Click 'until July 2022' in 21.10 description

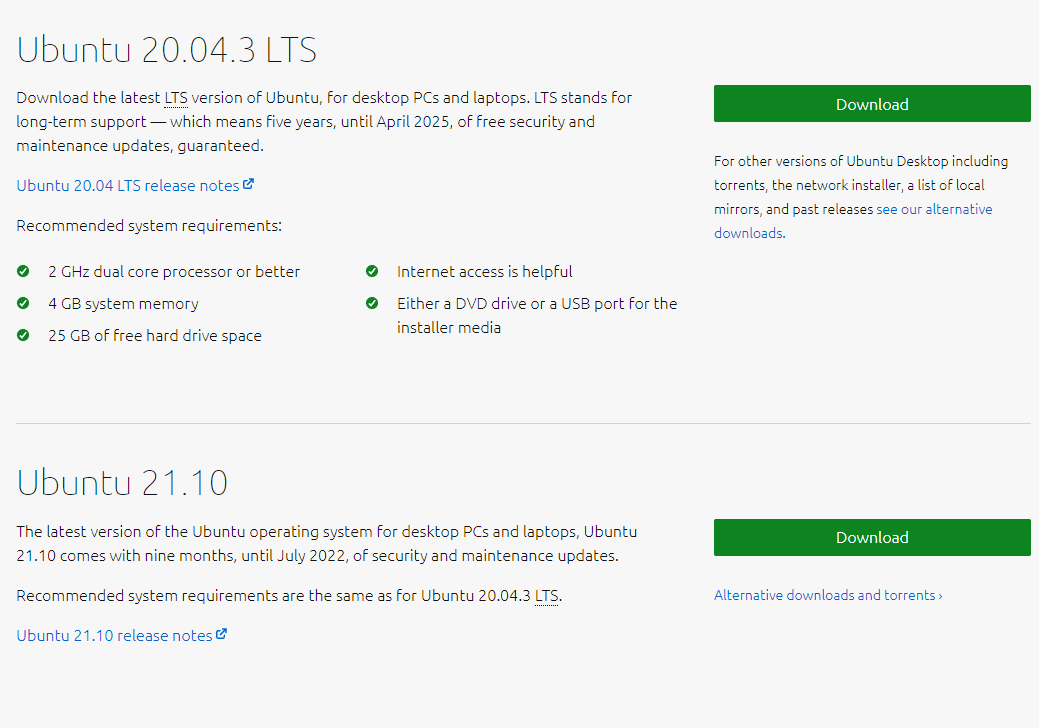click(294, 556)
